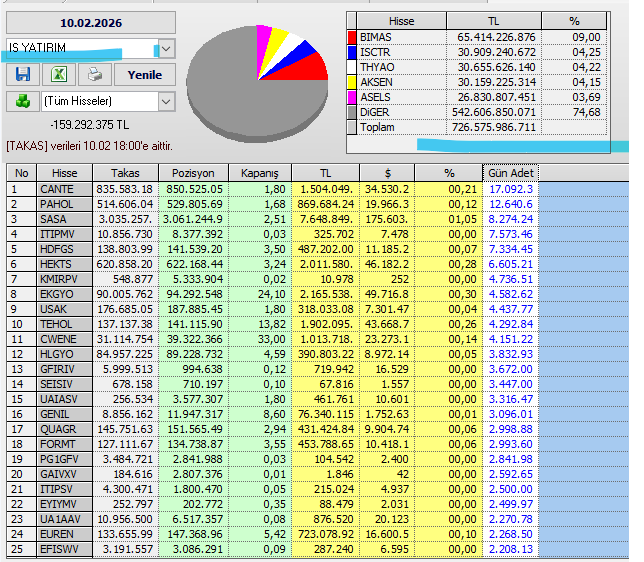Select the BIMAS row in the legend table
Image resolution: width=644 pixels, height=562 pixels.
point(477,37)
